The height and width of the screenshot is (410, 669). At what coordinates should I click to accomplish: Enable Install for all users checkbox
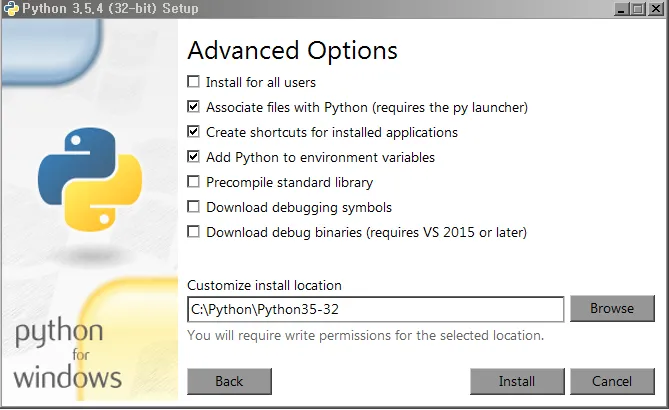[193, 81]
